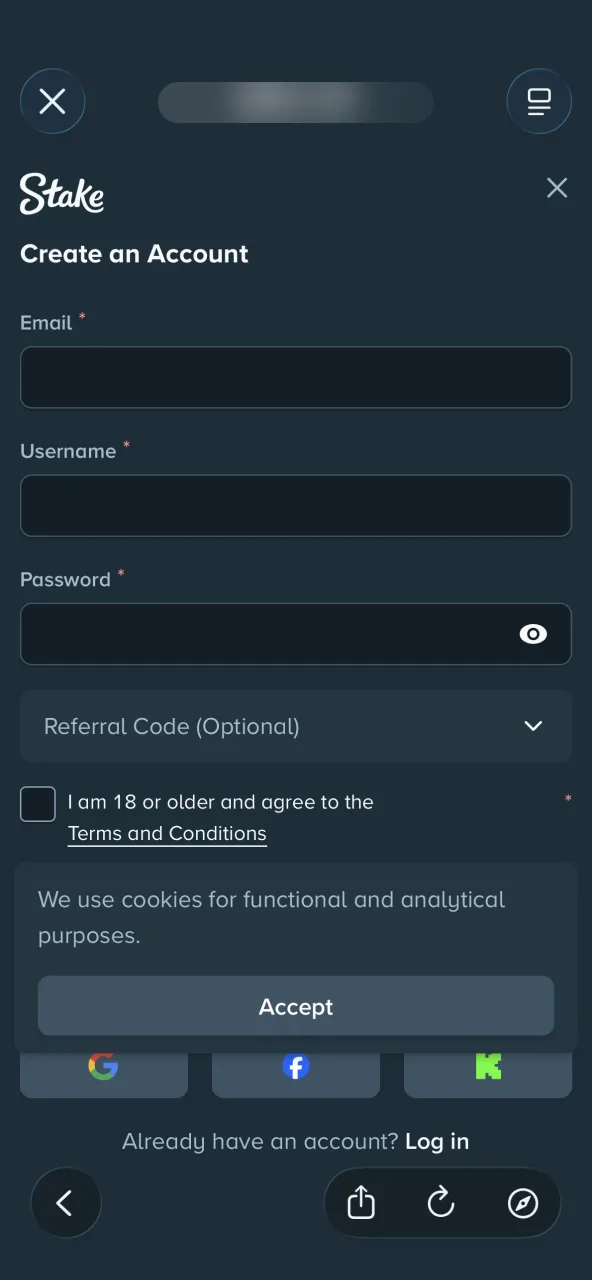The height and width of the screenshot is (1280, 592).
Task: Select the Username input field
Action: 296,505
